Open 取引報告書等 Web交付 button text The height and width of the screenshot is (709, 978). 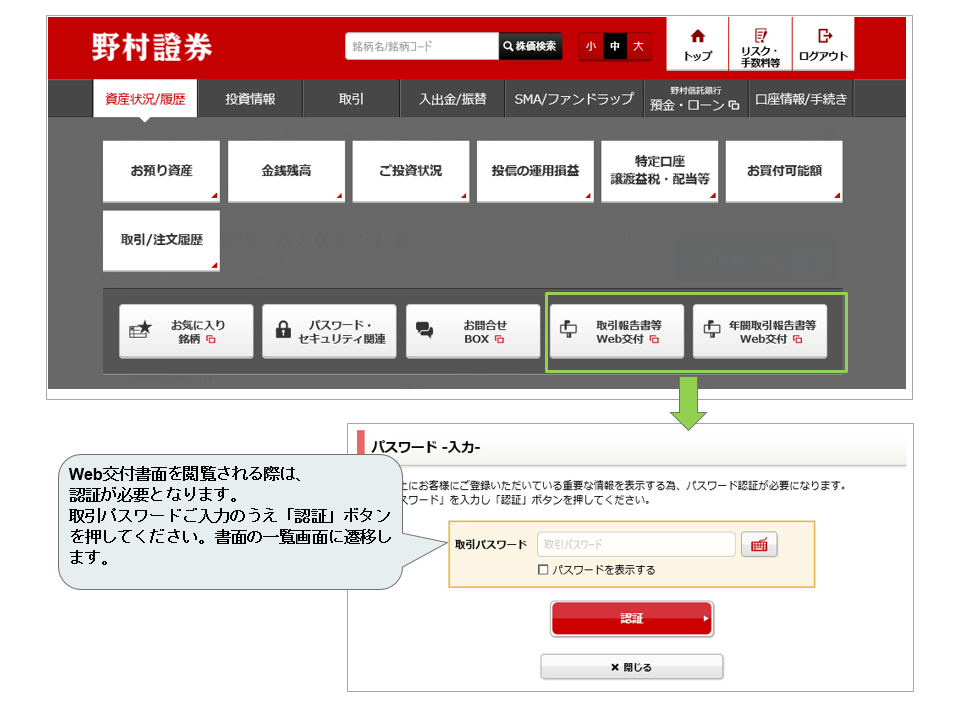tap(628, 332)
